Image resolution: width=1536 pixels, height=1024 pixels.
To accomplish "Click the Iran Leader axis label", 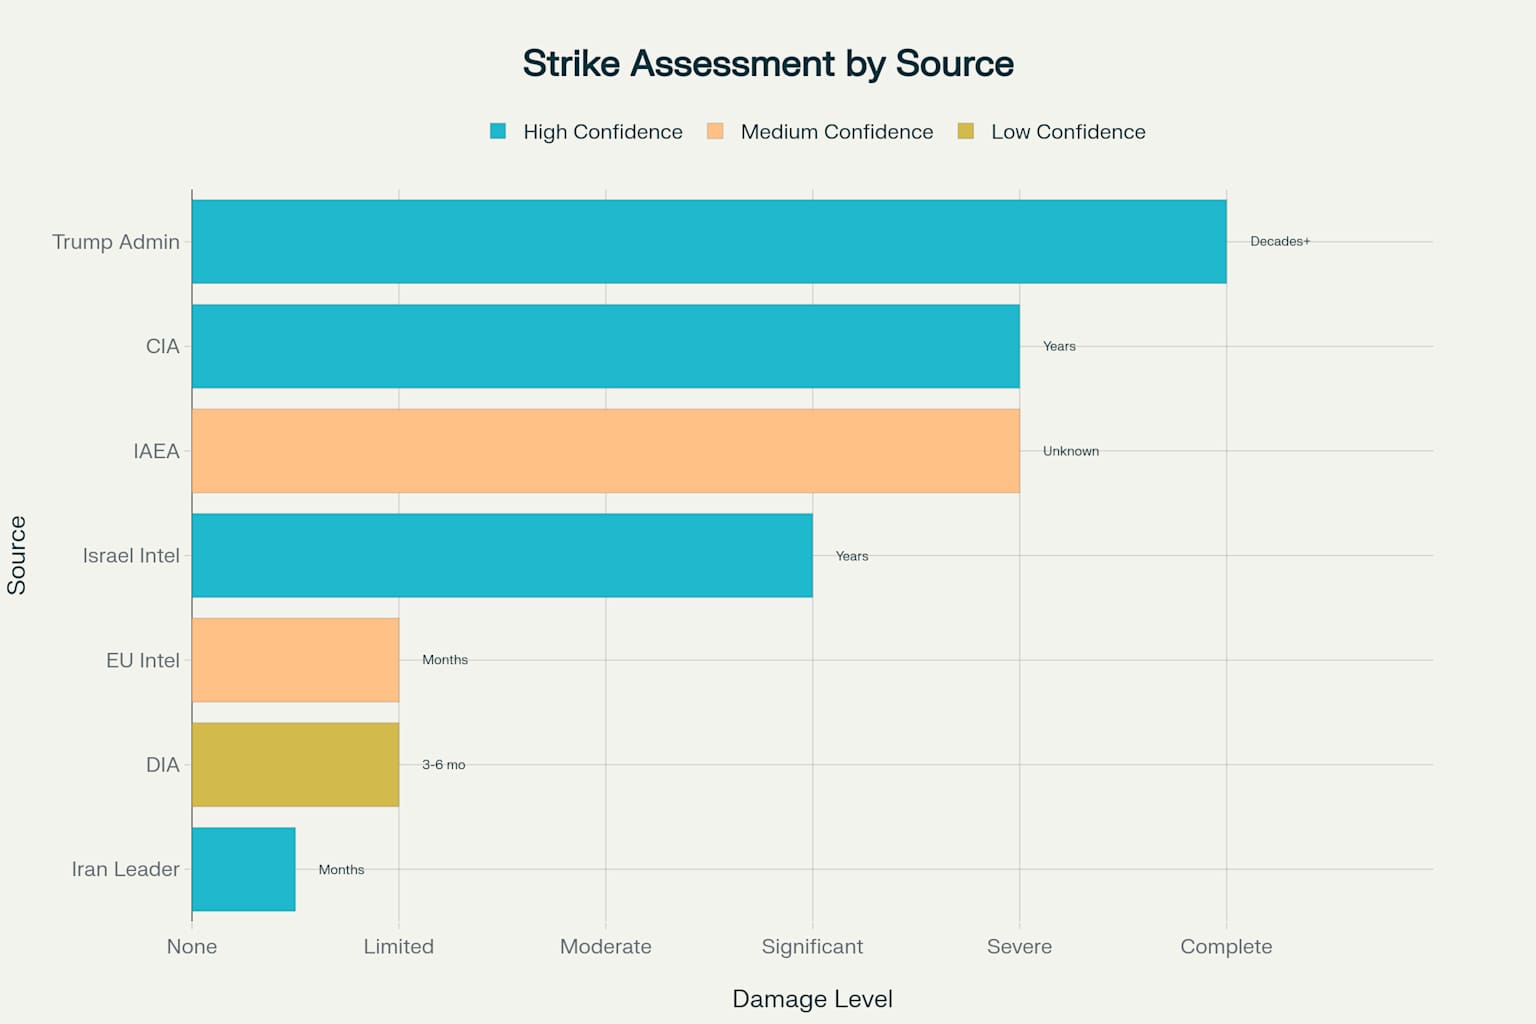I will [126, 869].
